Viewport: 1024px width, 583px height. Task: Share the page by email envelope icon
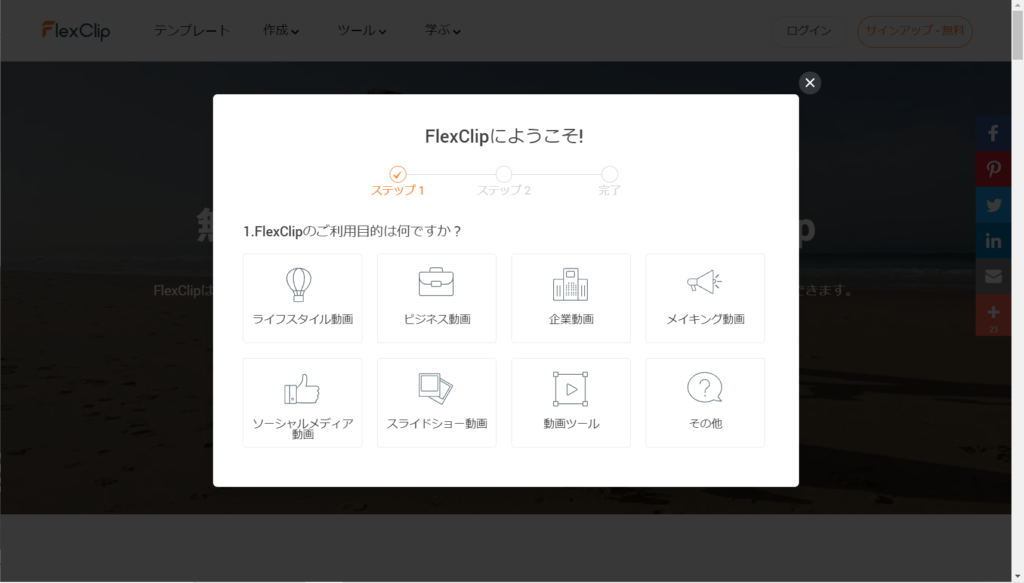[x=993, y=276]
